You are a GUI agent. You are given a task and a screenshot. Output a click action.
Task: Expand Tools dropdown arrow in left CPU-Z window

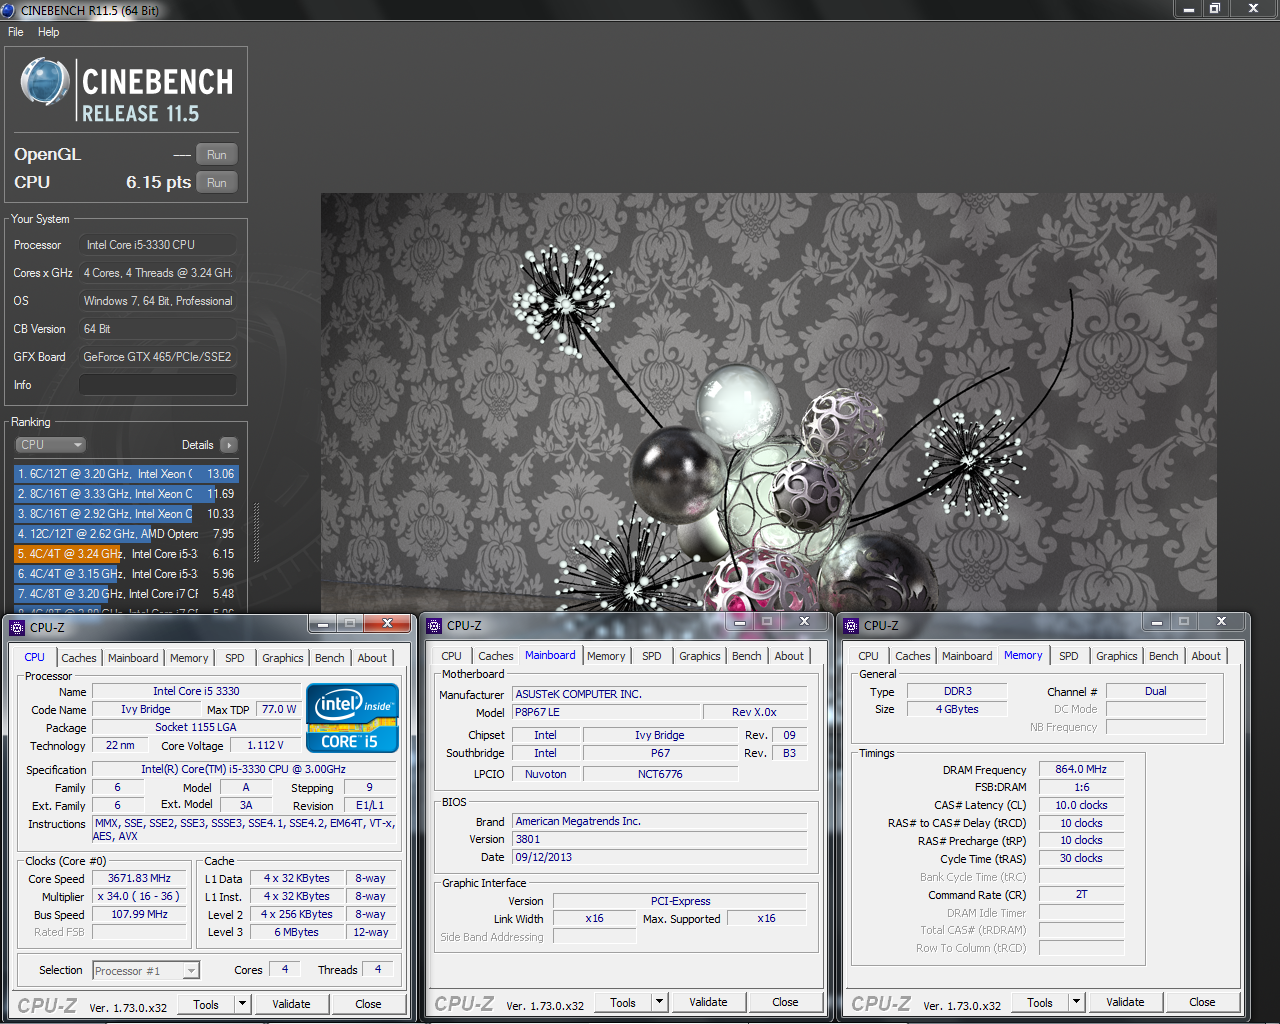pyautogui.click(x=242, y=1005)
